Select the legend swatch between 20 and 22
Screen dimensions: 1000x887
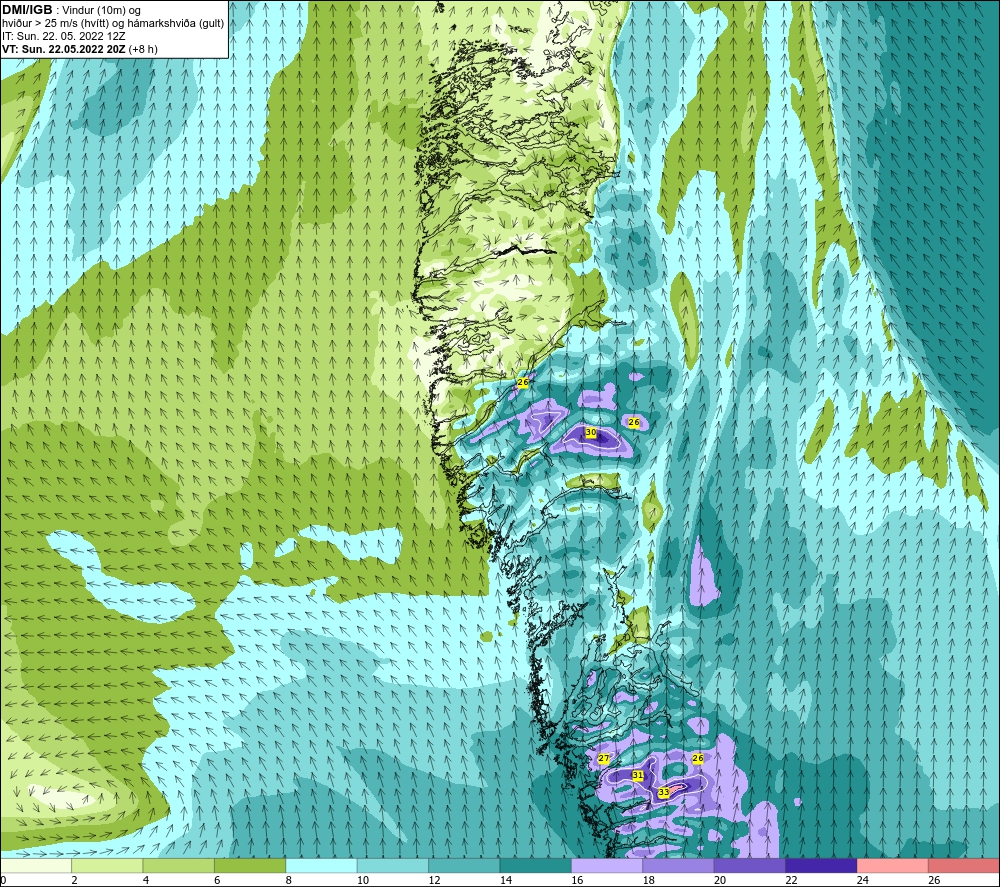click(750, 866)
